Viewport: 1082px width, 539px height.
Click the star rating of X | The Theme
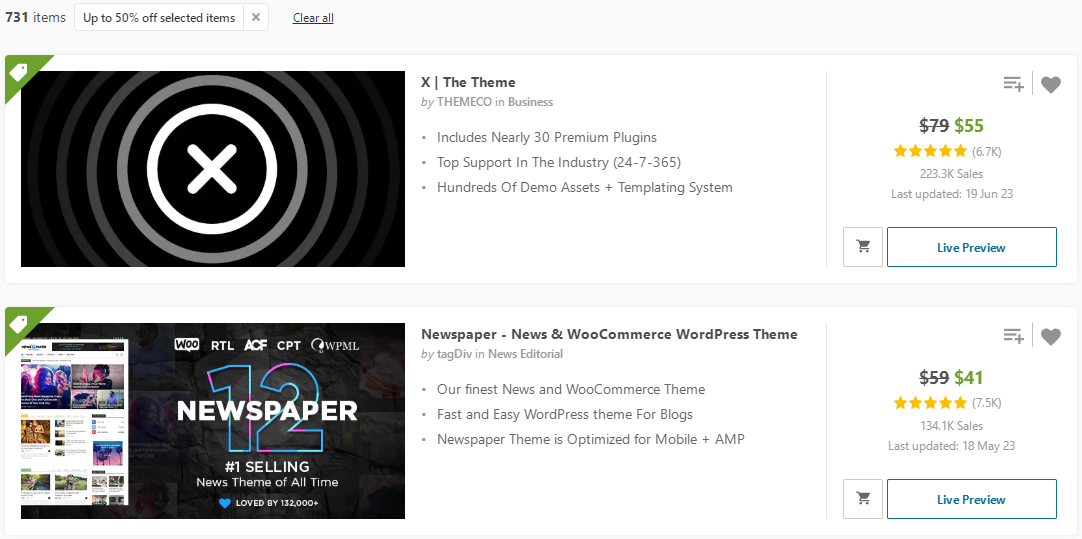tap(930, 151)
